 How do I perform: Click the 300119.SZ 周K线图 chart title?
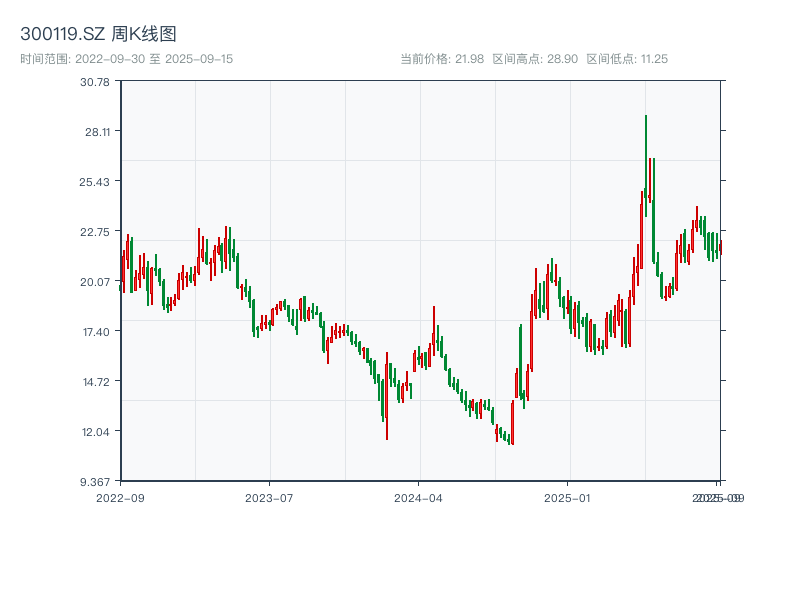[x=98, y=34]
